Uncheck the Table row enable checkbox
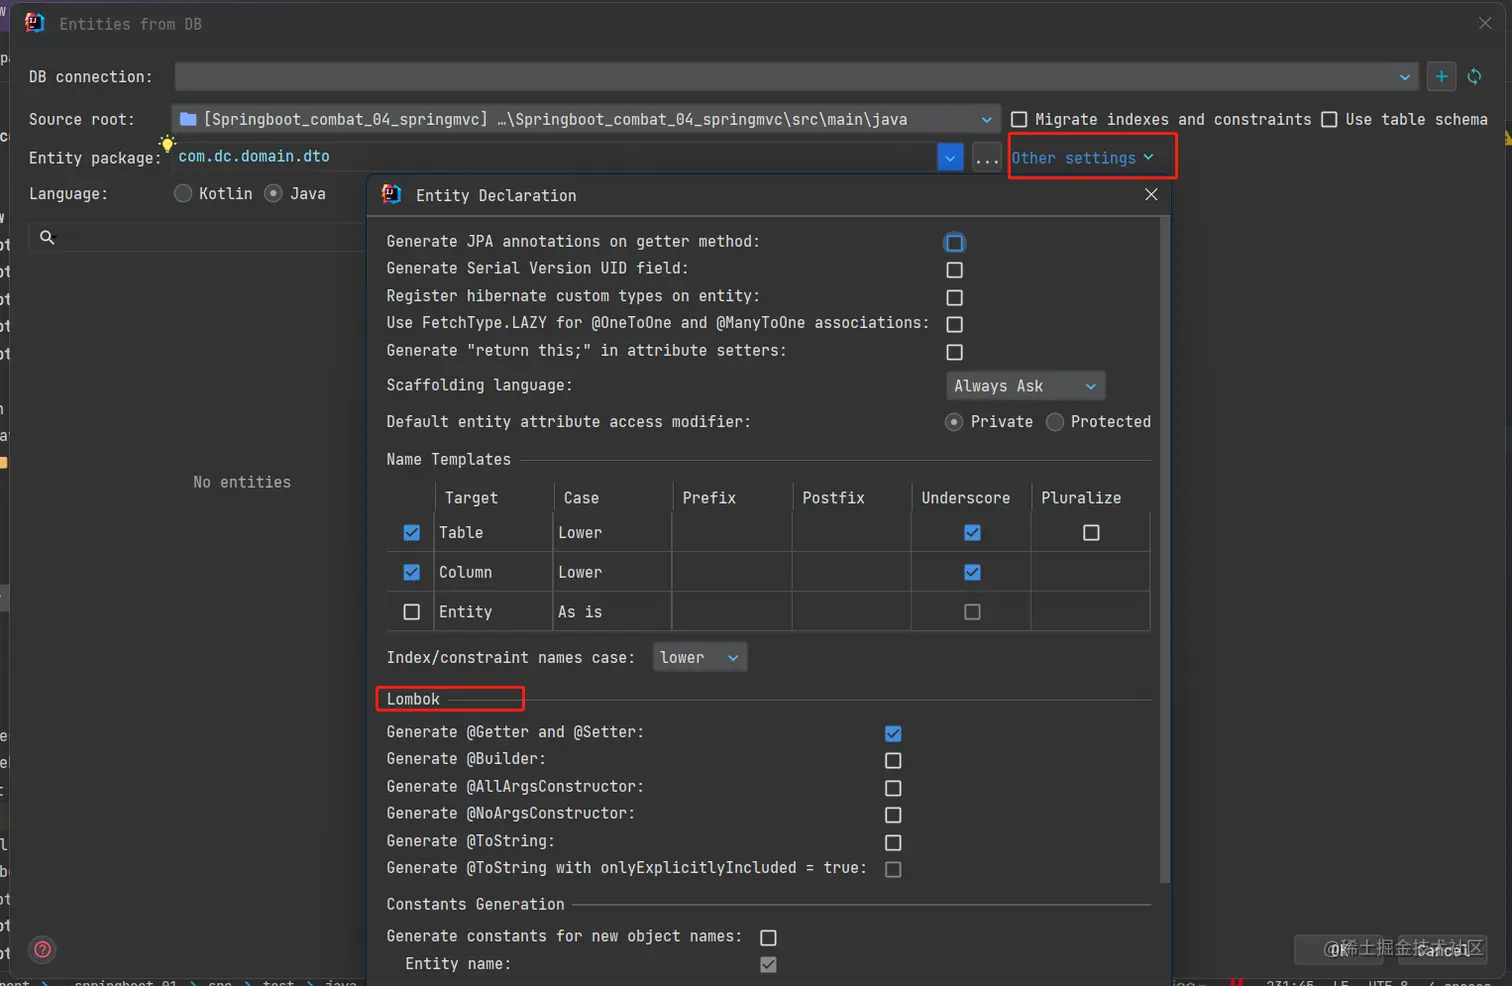 (x=411, y=533)
